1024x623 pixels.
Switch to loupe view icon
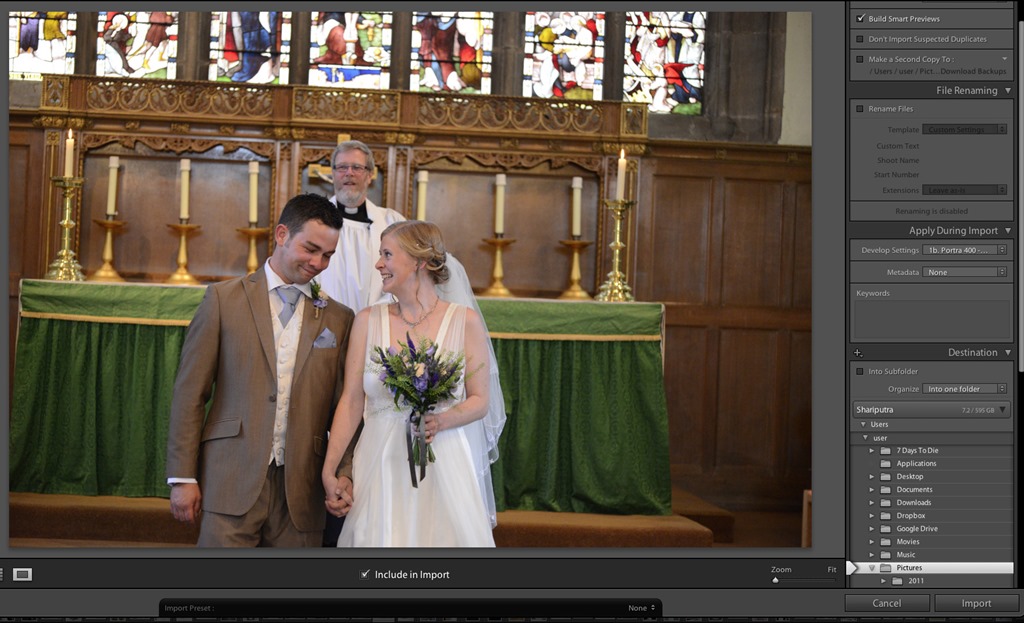click(x=22, y=574)
